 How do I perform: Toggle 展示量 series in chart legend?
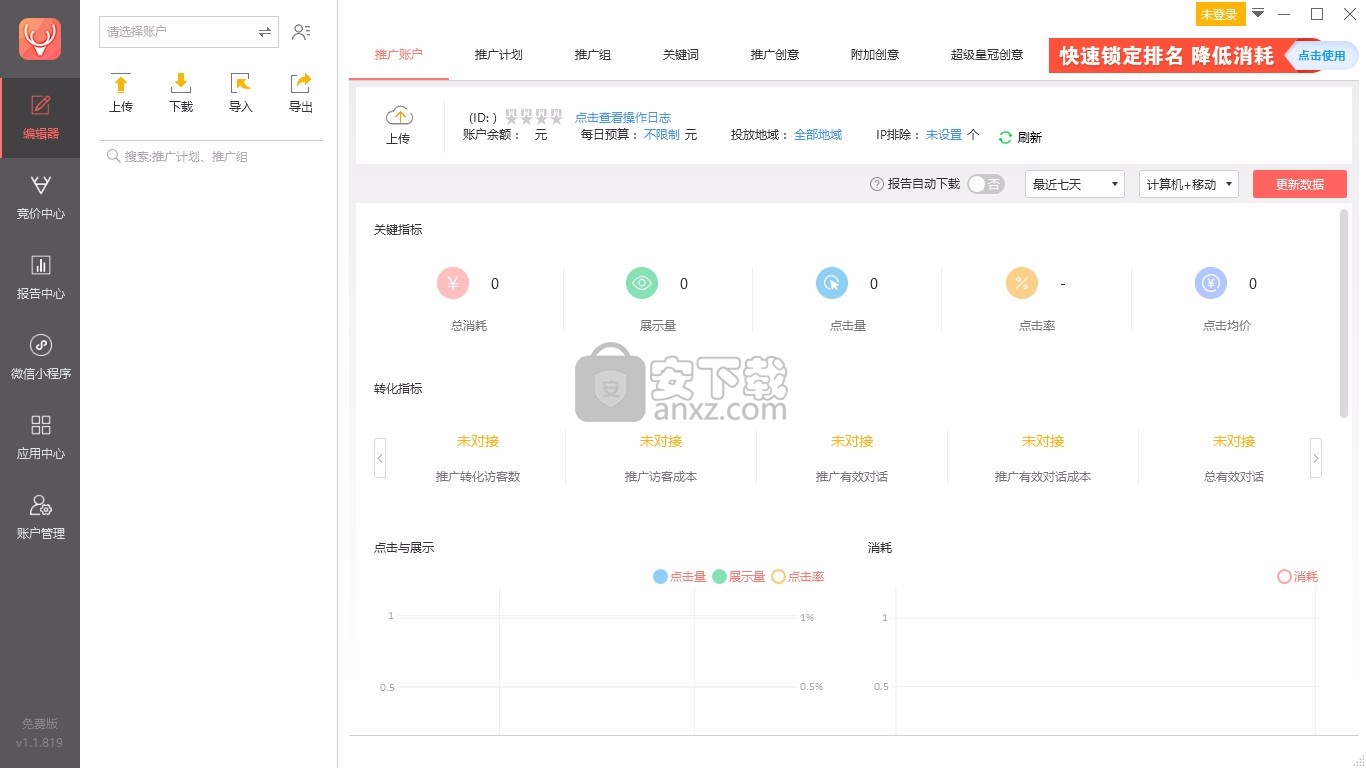[739, 576]
